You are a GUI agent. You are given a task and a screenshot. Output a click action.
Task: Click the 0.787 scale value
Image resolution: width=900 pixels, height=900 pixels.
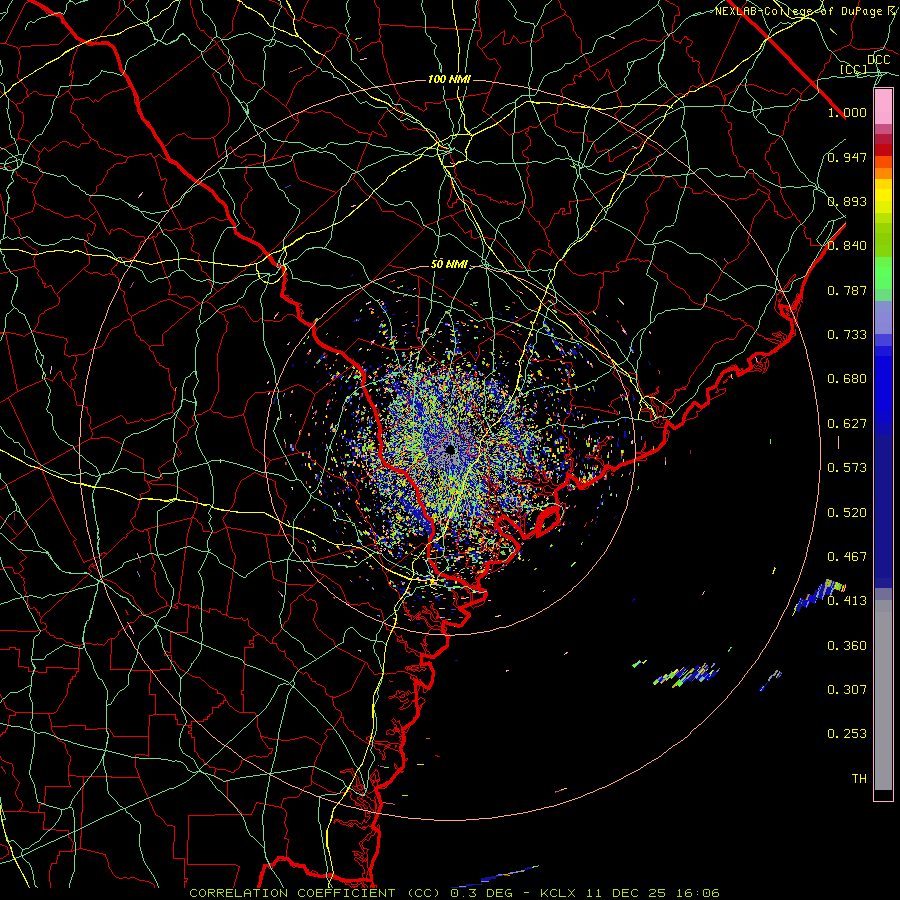coord(847,290)
